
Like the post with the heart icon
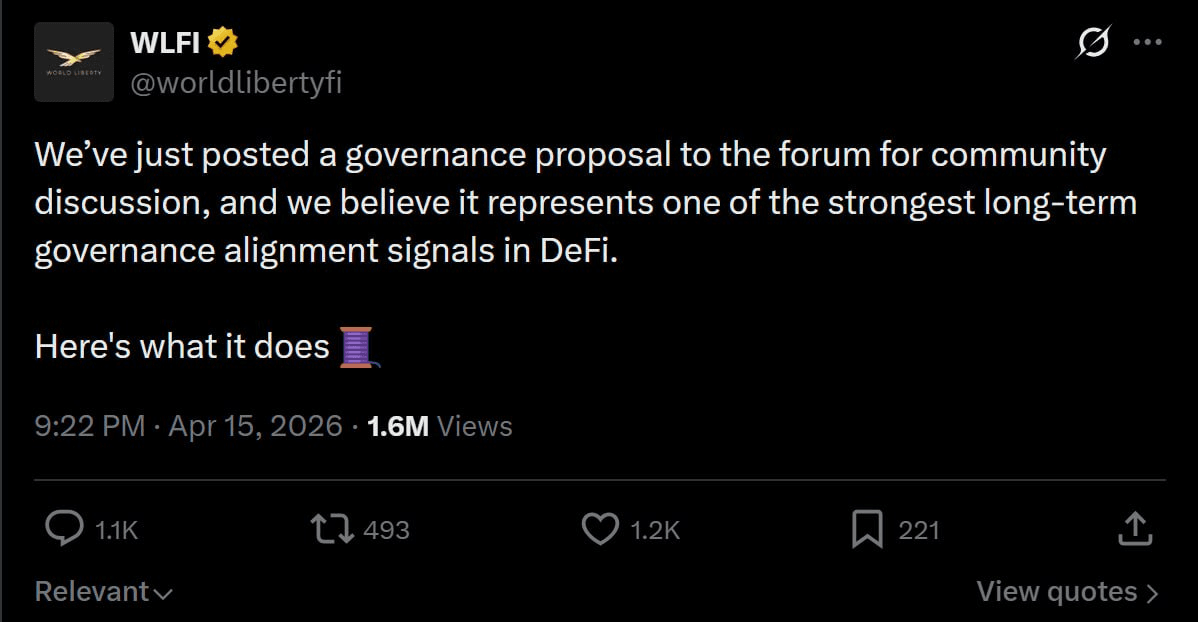pos(600,529)
